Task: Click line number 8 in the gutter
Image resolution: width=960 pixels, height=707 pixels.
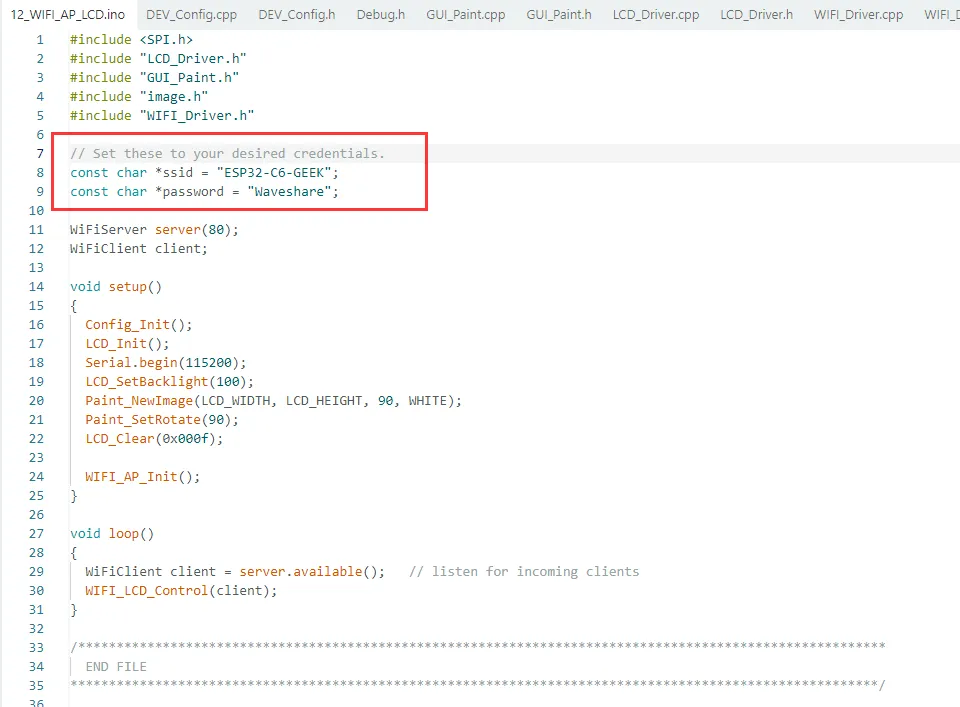Action: click(x=40, y=173)
